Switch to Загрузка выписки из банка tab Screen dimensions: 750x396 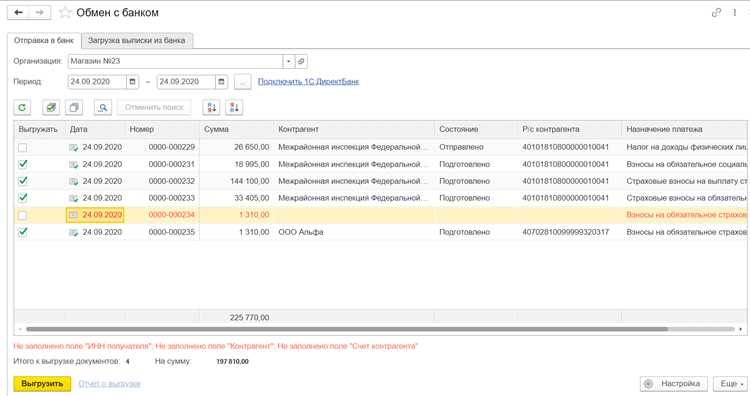(x=137, y=41)
